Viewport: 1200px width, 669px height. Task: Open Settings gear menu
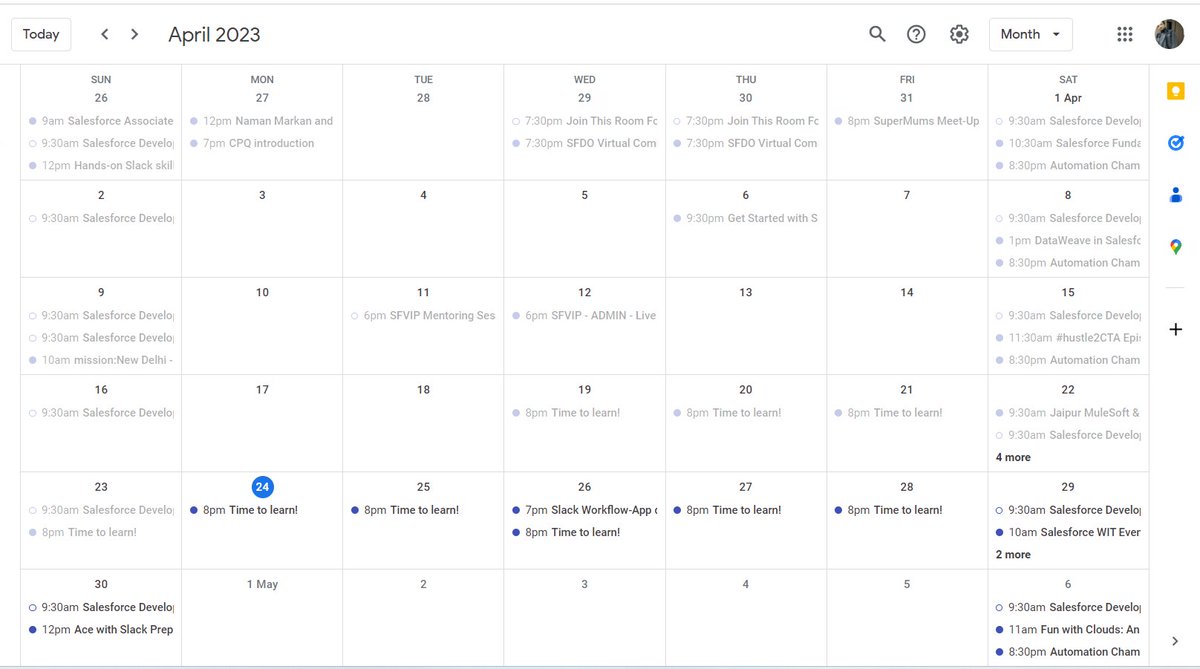coord(959,34)
